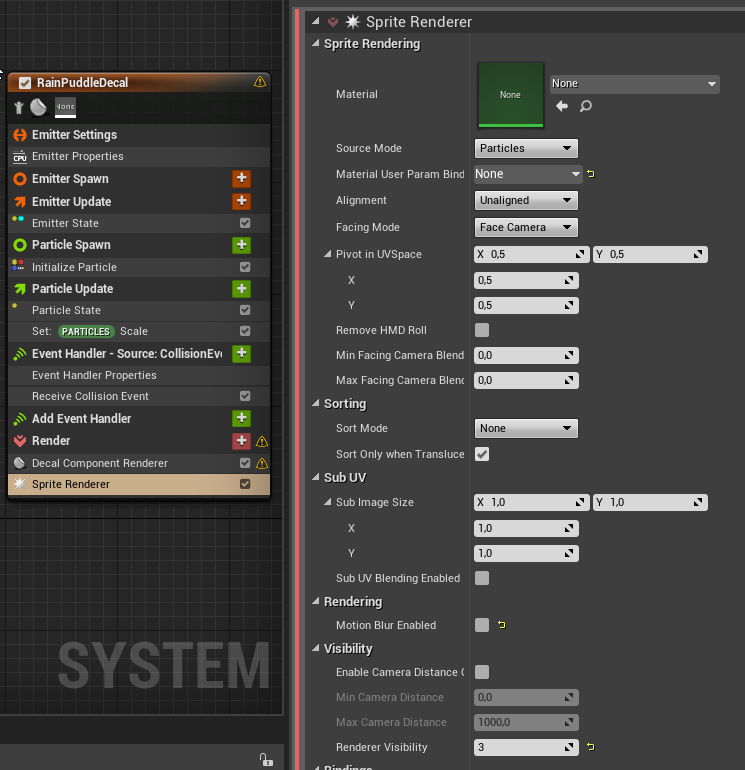745x770 pixels.
Task: Click the CPU Emitter Properties icon
Action: (20, 156)
